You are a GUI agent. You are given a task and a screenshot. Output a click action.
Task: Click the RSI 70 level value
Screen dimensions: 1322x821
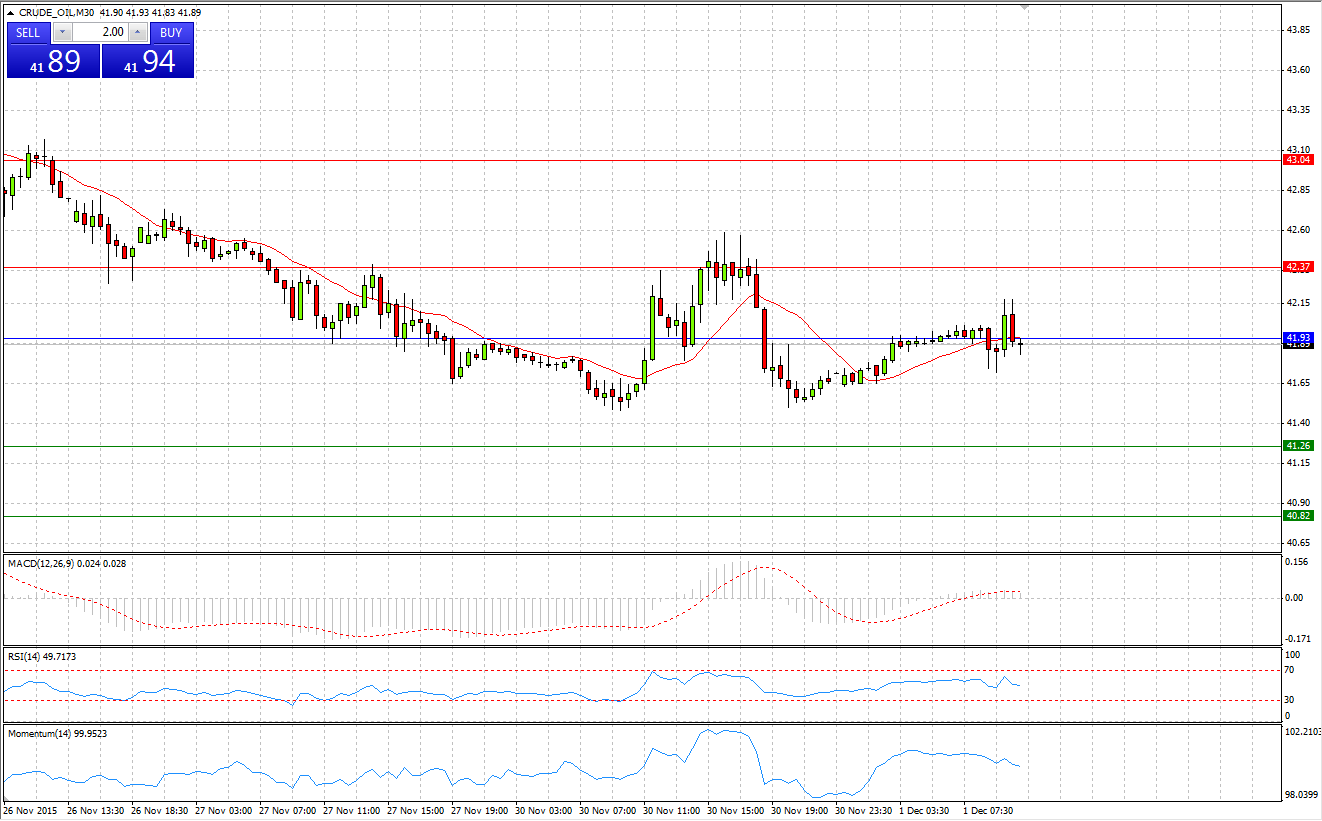(x=1291, y=670)
